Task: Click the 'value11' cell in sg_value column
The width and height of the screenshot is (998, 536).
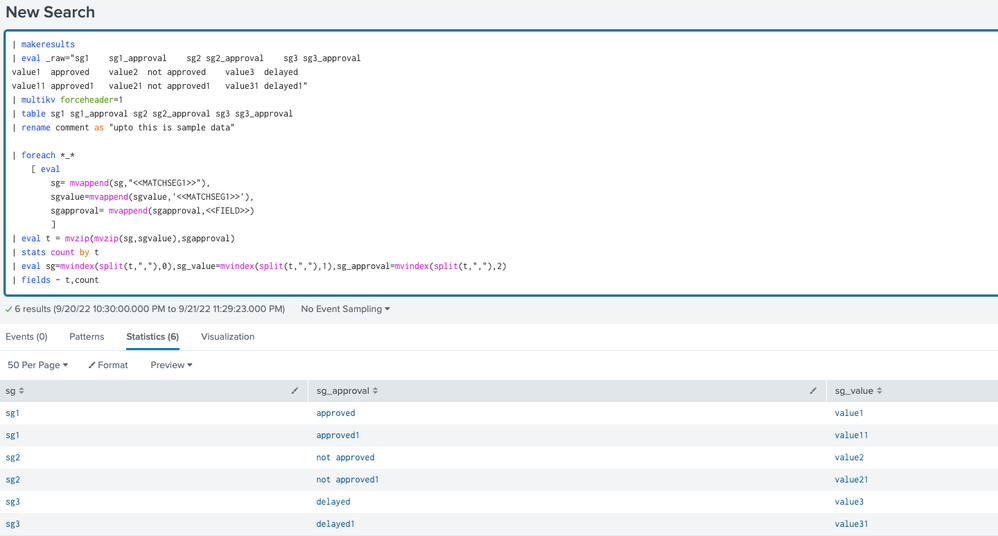Action: coord(851,436)
